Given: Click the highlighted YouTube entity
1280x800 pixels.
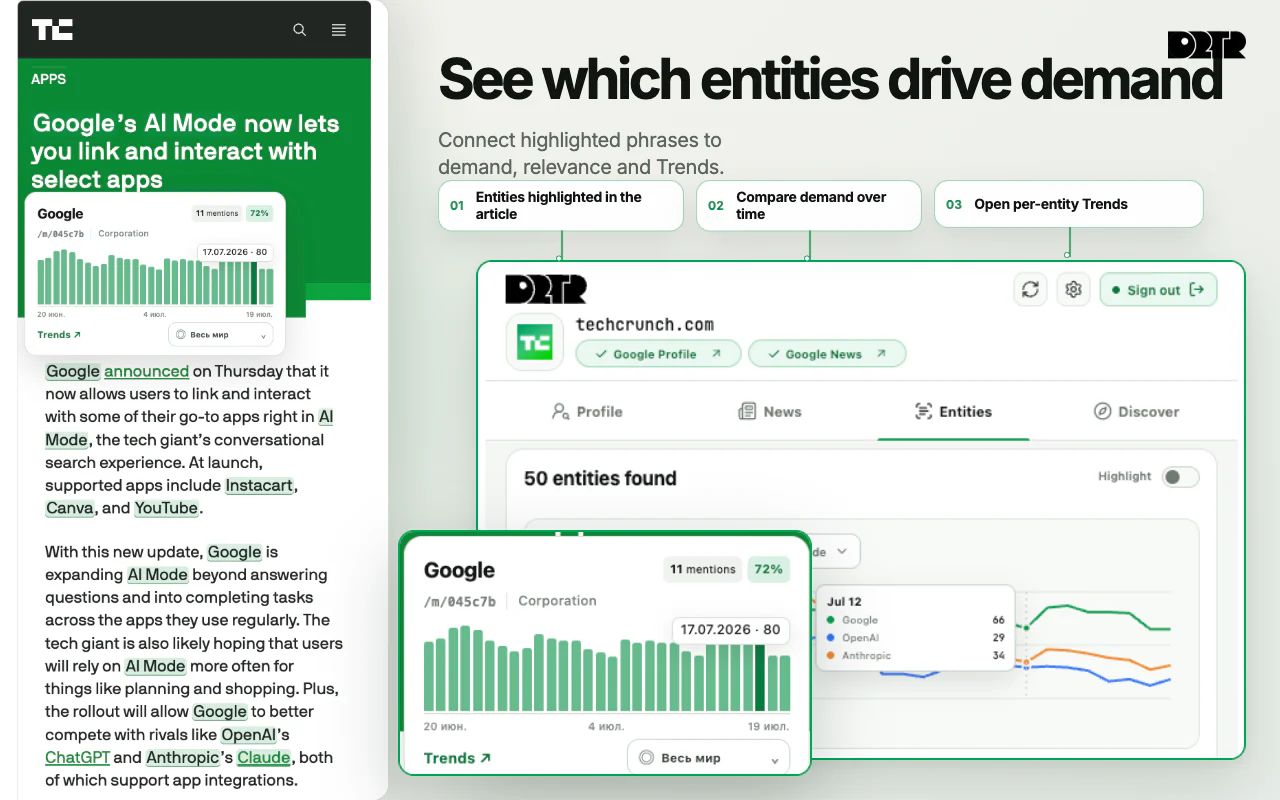Looking at the screenshot, I should (166, 508).
